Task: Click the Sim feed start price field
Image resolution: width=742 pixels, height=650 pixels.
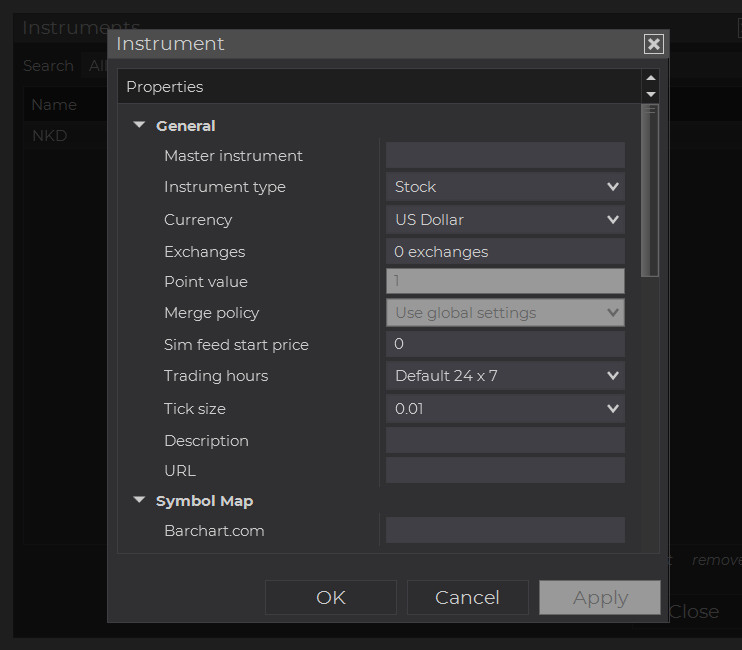Action: point(505,345)
